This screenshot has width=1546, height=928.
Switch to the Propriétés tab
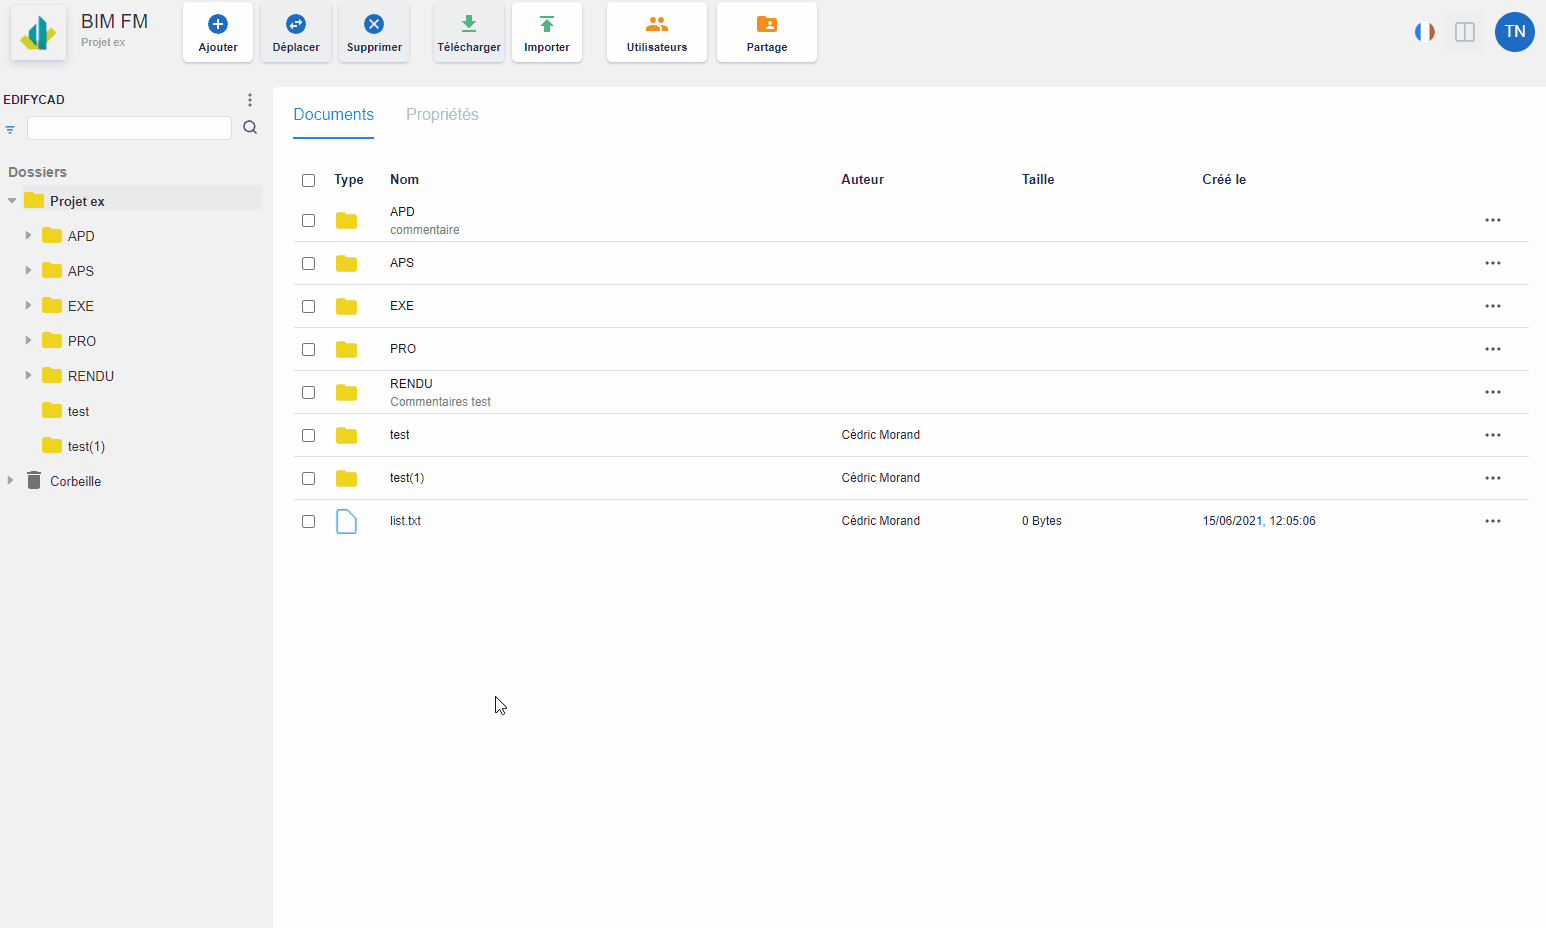tap(442, 115)
